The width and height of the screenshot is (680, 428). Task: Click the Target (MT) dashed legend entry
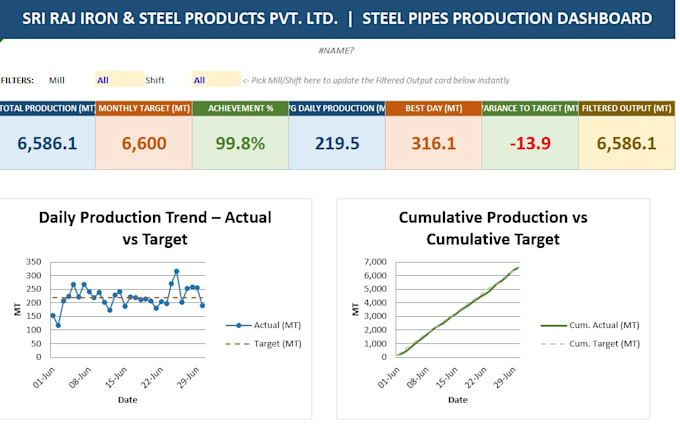tap(263, 343)
